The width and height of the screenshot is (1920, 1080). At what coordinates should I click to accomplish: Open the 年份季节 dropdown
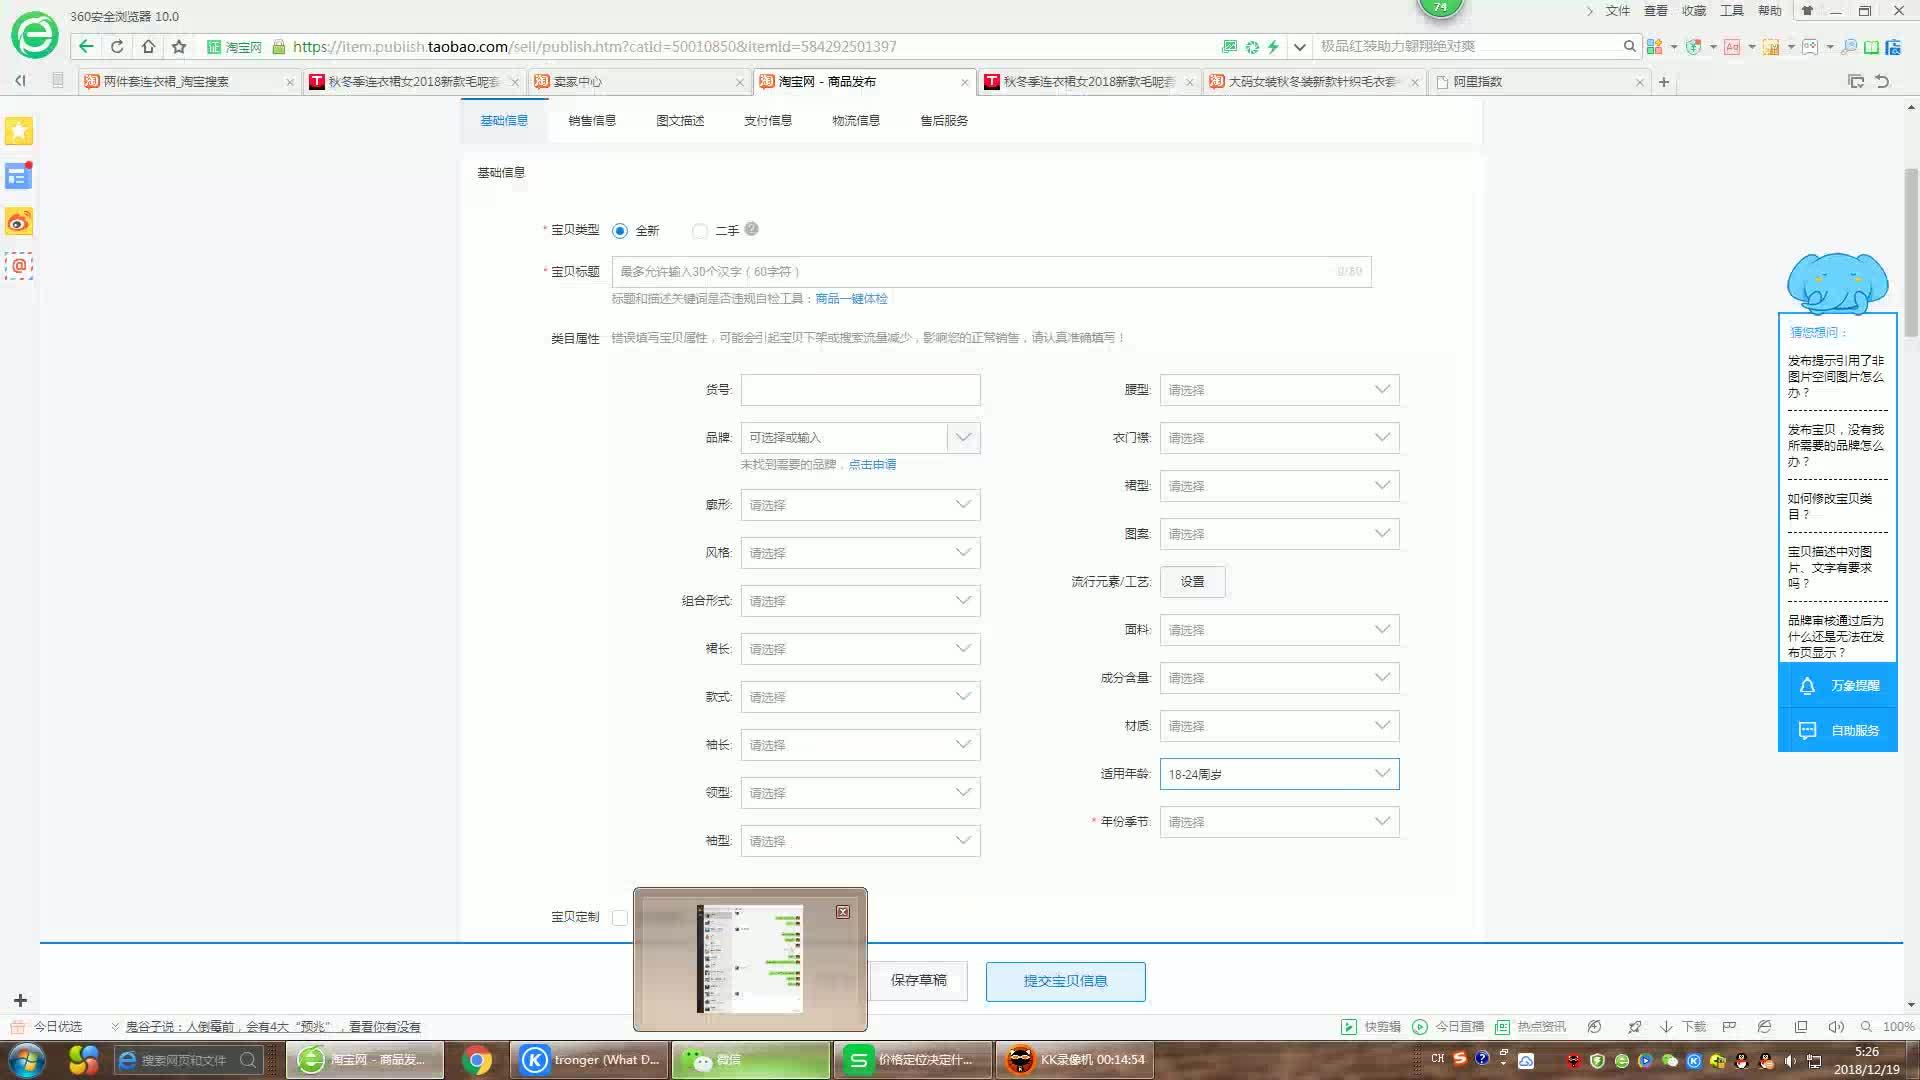click(1279, 822)
